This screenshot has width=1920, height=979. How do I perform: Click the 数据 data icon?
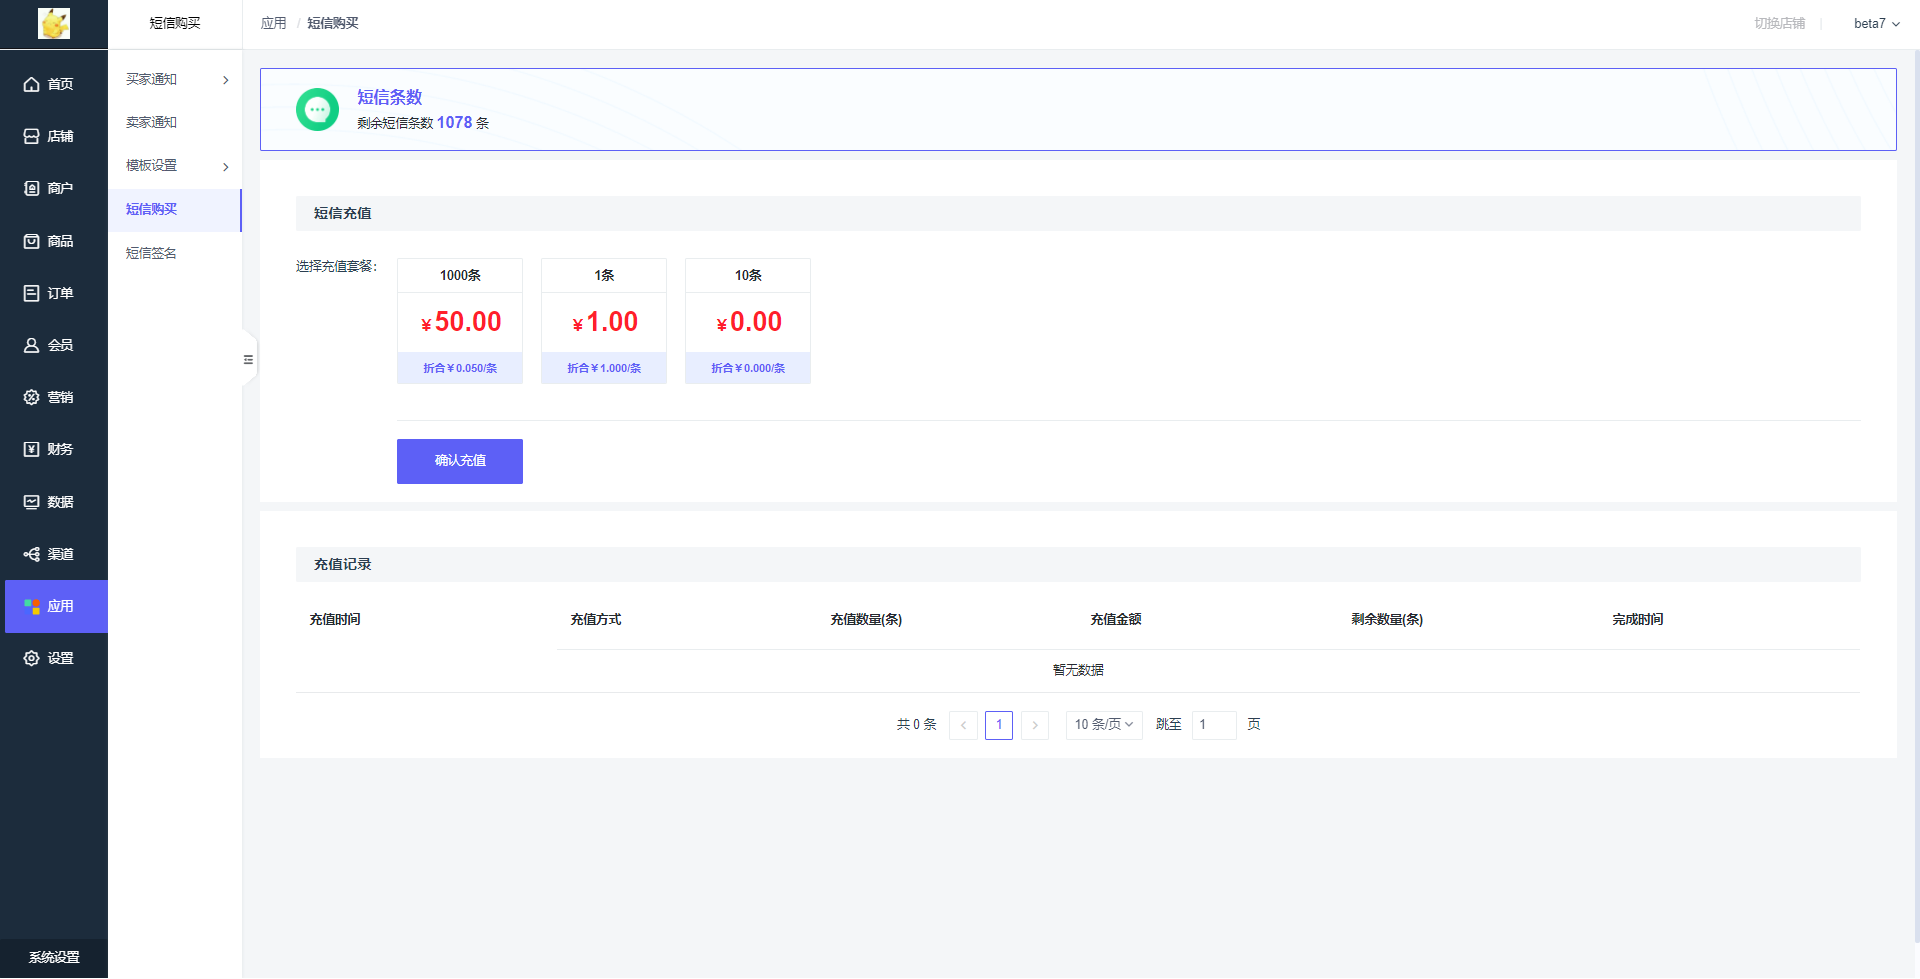pos(31,502)
